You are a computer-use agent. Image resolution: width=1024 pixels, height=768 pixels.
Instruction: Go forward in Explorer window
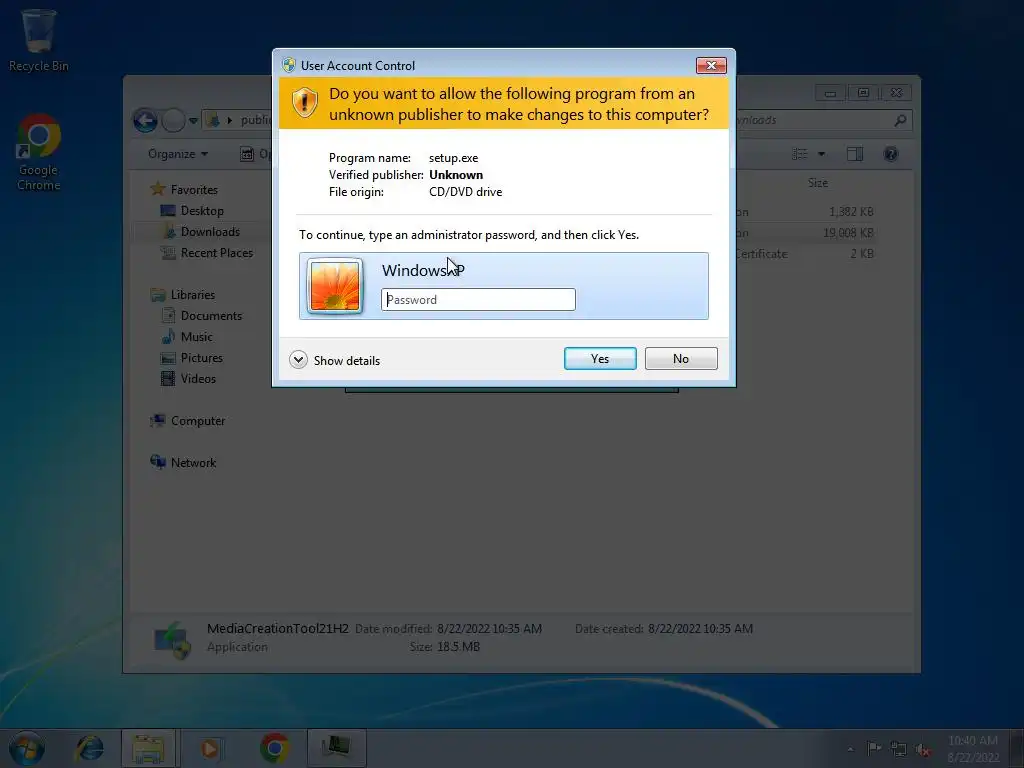click(x=173, y=120)
